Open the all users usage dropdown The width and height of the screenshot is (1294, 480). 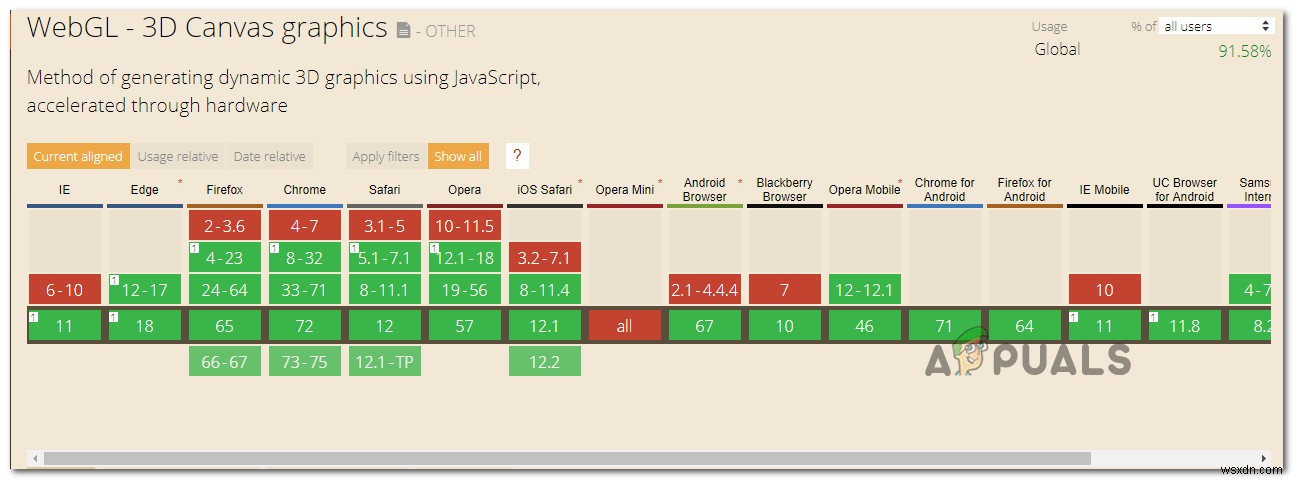1216,26
